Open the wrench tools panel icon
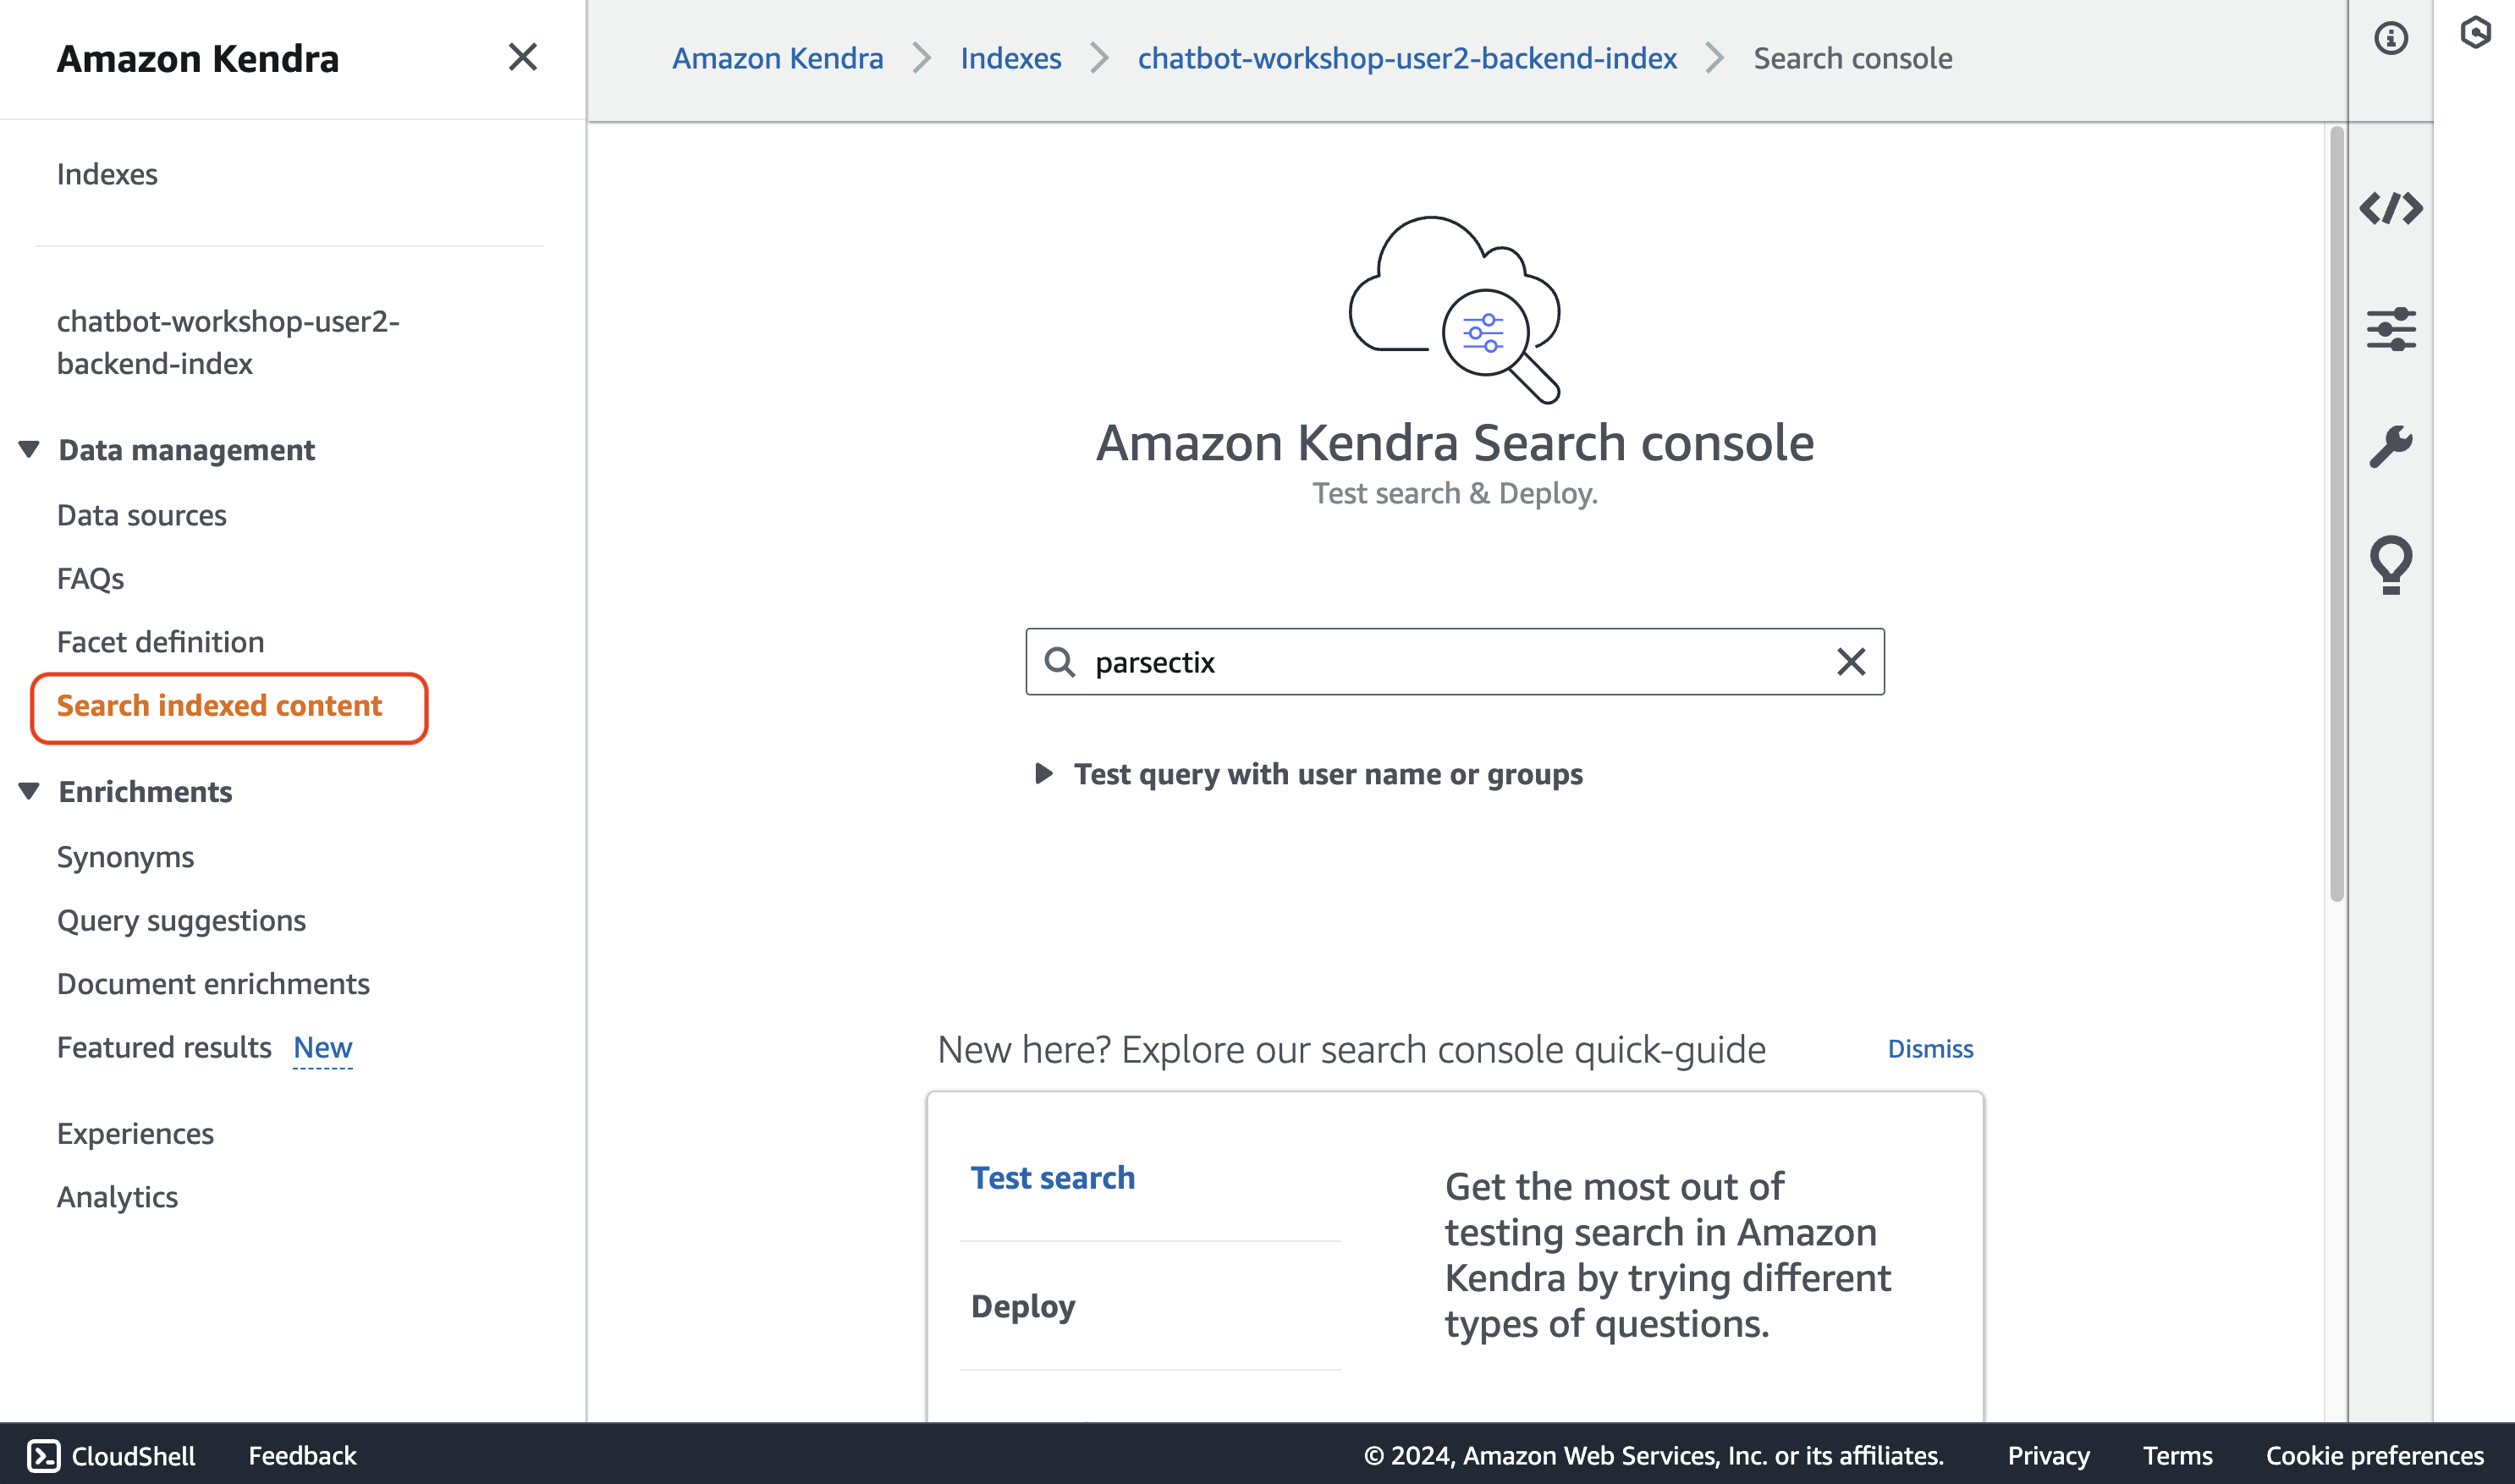 point(2390,446)
